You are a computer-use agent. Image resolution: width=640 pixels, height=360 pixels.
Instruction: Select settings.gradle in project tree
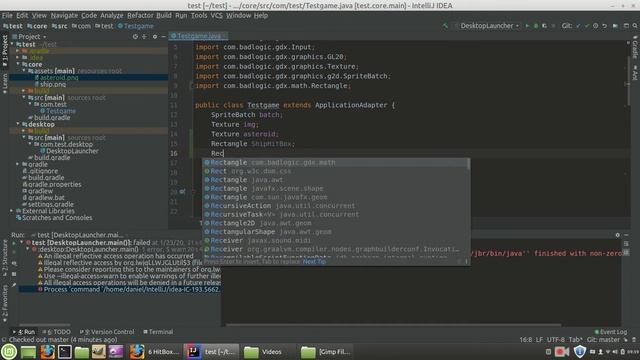(x=48, y=204)
